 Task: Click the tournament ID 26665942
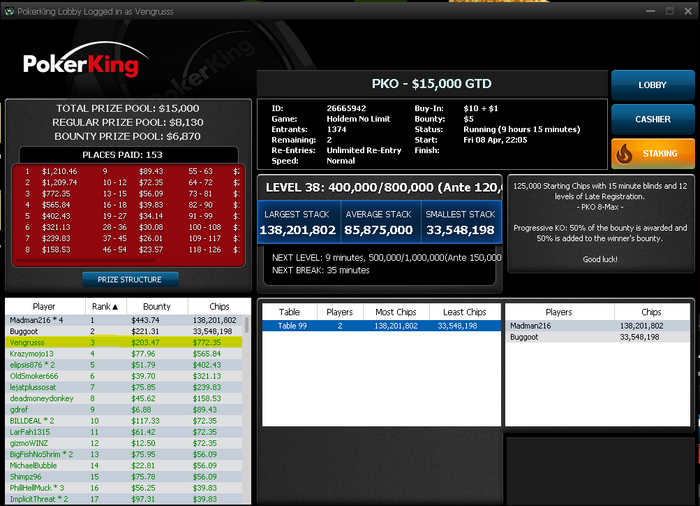pyautogui.click(x=346, y=108)
